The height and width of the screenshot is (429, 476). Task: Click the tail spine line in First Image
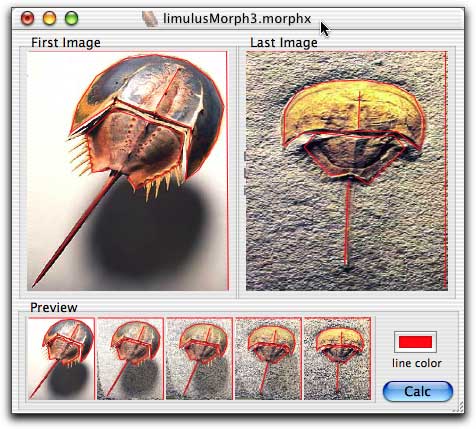point(77,229)
